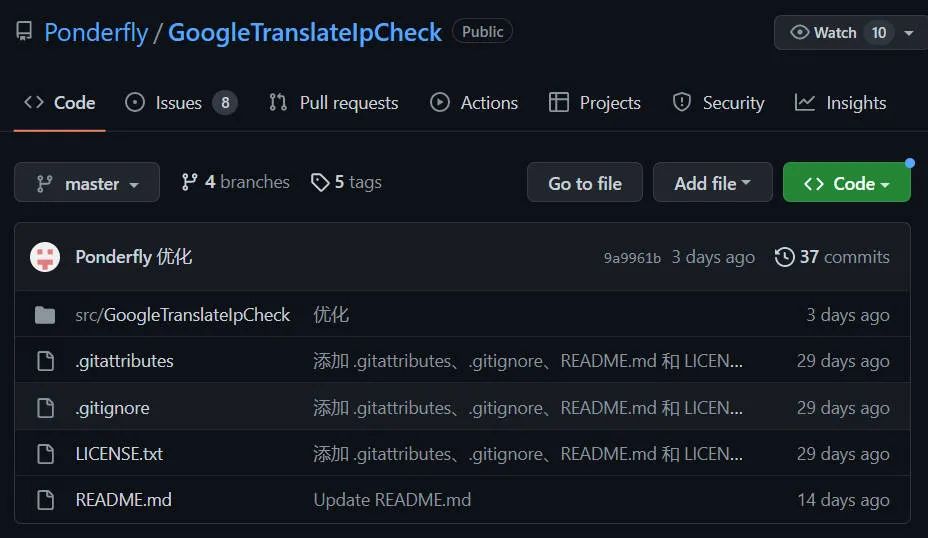Open the LICENSE.txt file
The image size is (928, 538).
click(x=119, y=454)
